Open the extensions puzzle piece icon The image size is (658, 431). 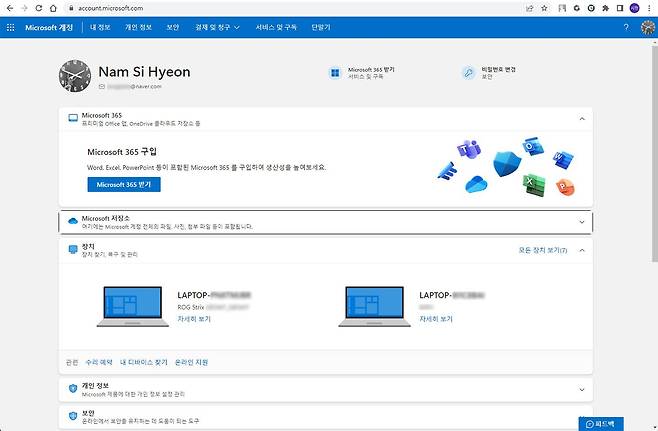click(x=606, y=8)
